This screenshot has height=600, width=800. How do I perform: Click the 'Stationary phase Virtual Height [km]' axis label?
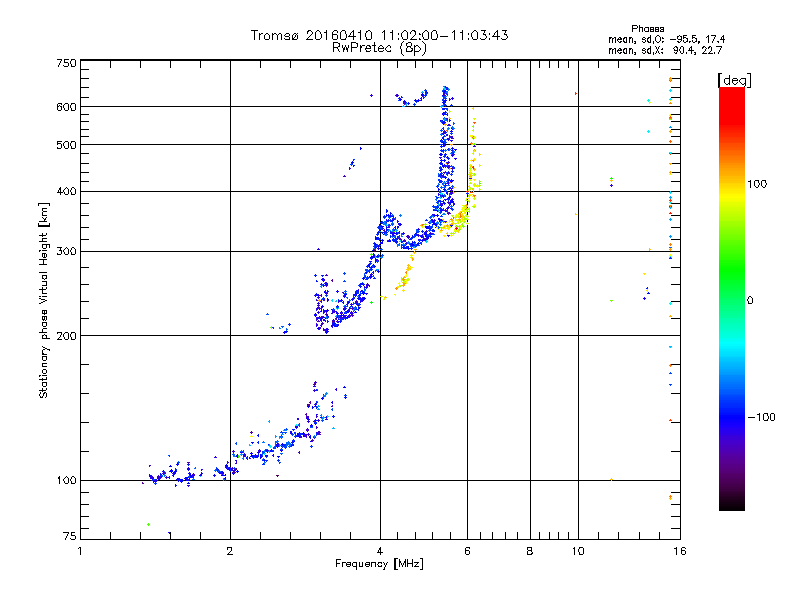point(44,301)
